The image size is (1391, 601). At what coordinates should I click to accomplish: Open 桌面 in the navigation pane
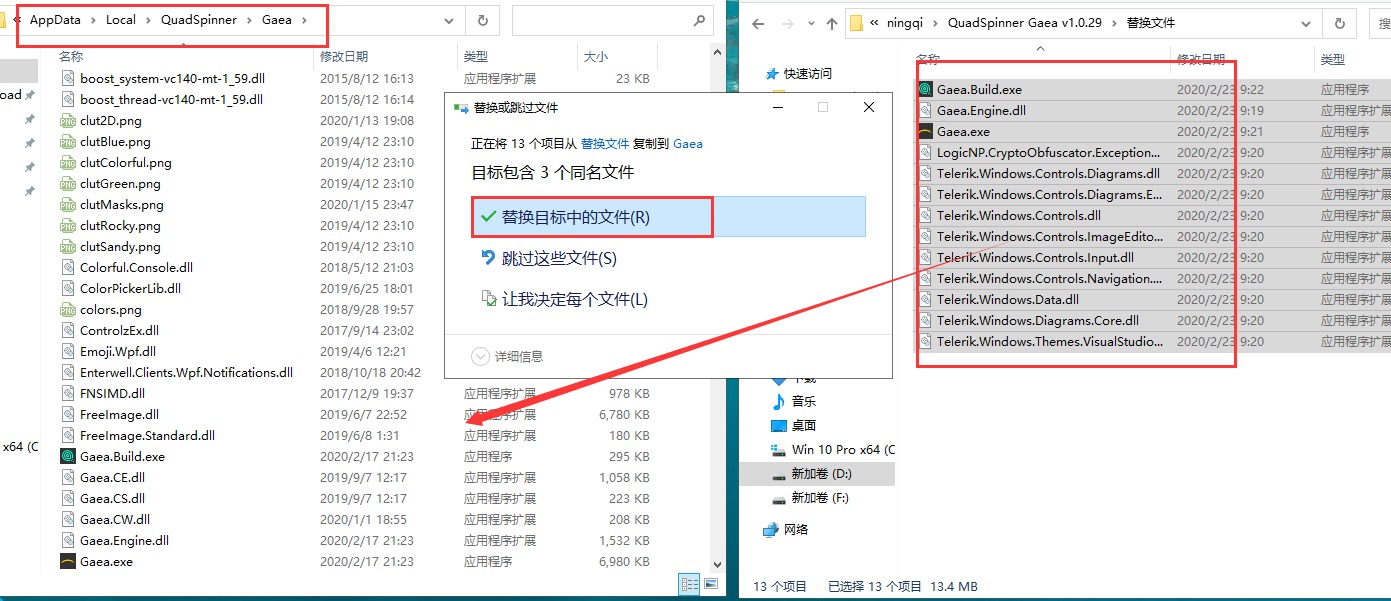point(803,425)
